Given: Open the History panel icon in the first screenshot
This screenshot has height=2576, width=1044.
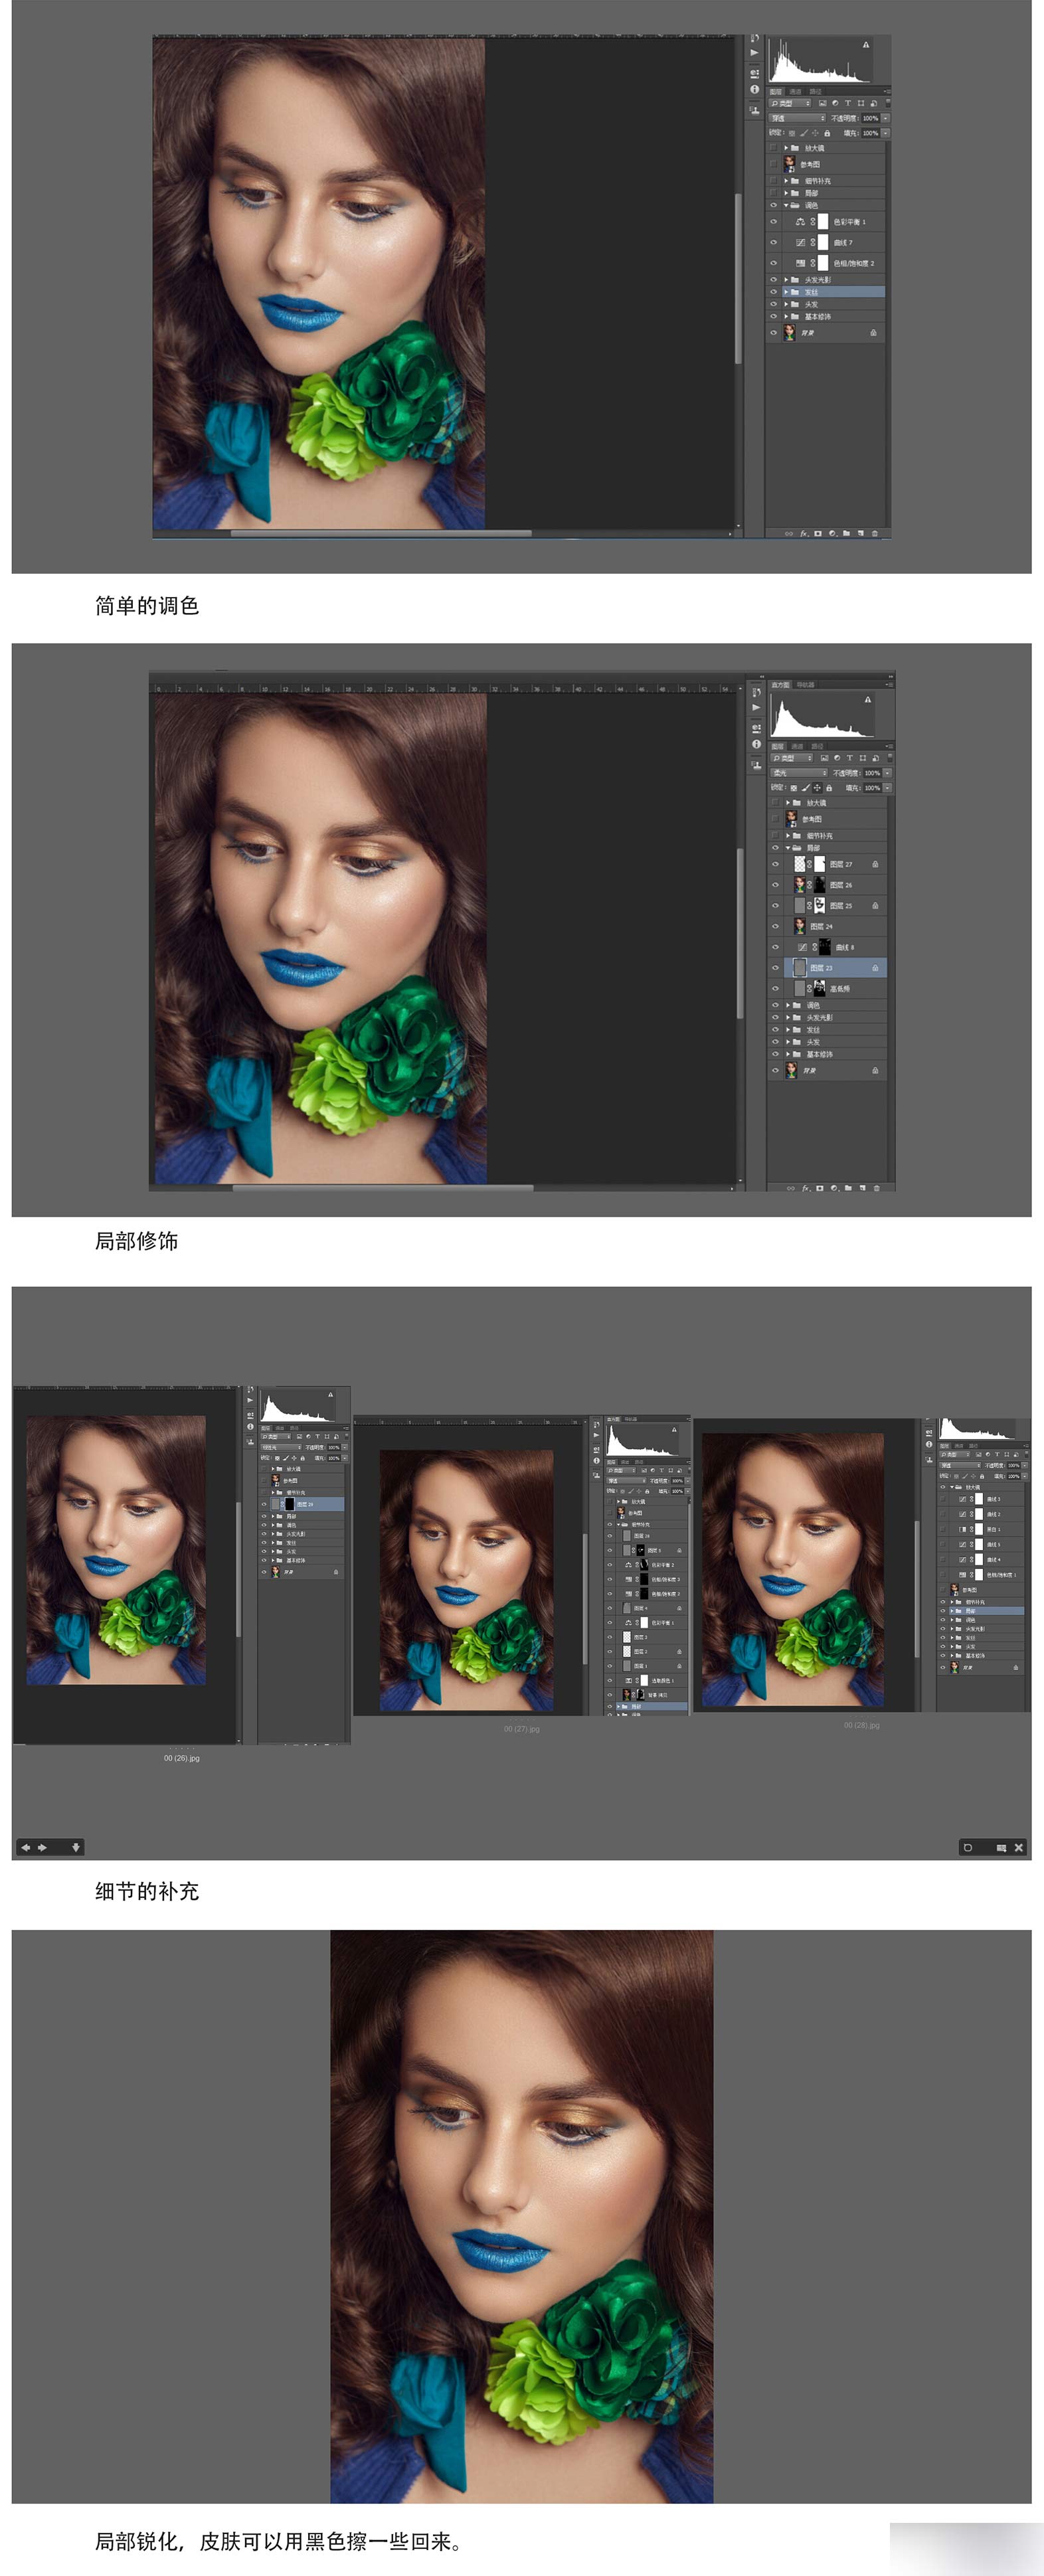Looking at the screenshot, I should point(755,39).
